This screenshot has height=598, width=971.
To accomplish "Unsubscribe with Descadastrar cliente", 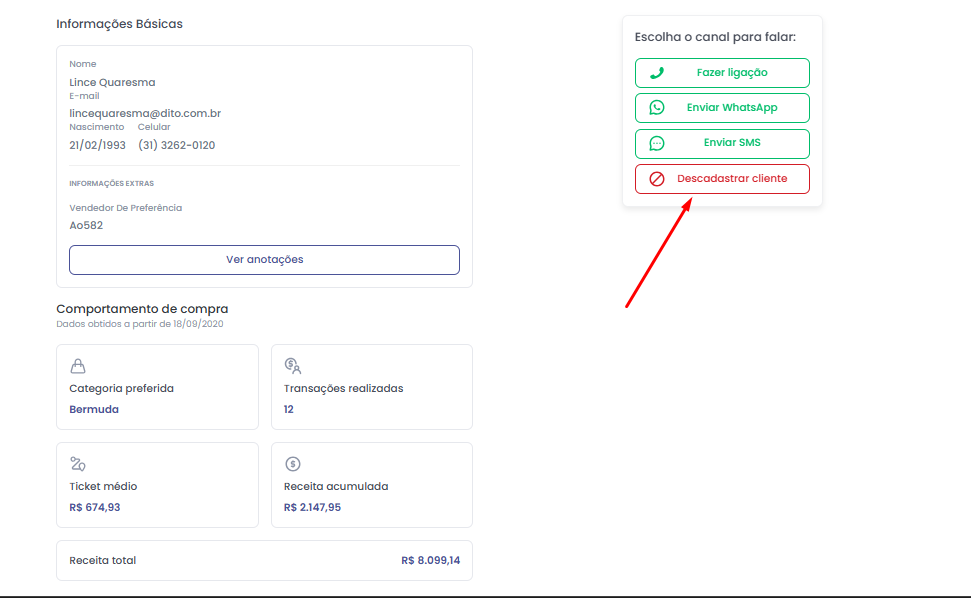I will tap(722, 179).
